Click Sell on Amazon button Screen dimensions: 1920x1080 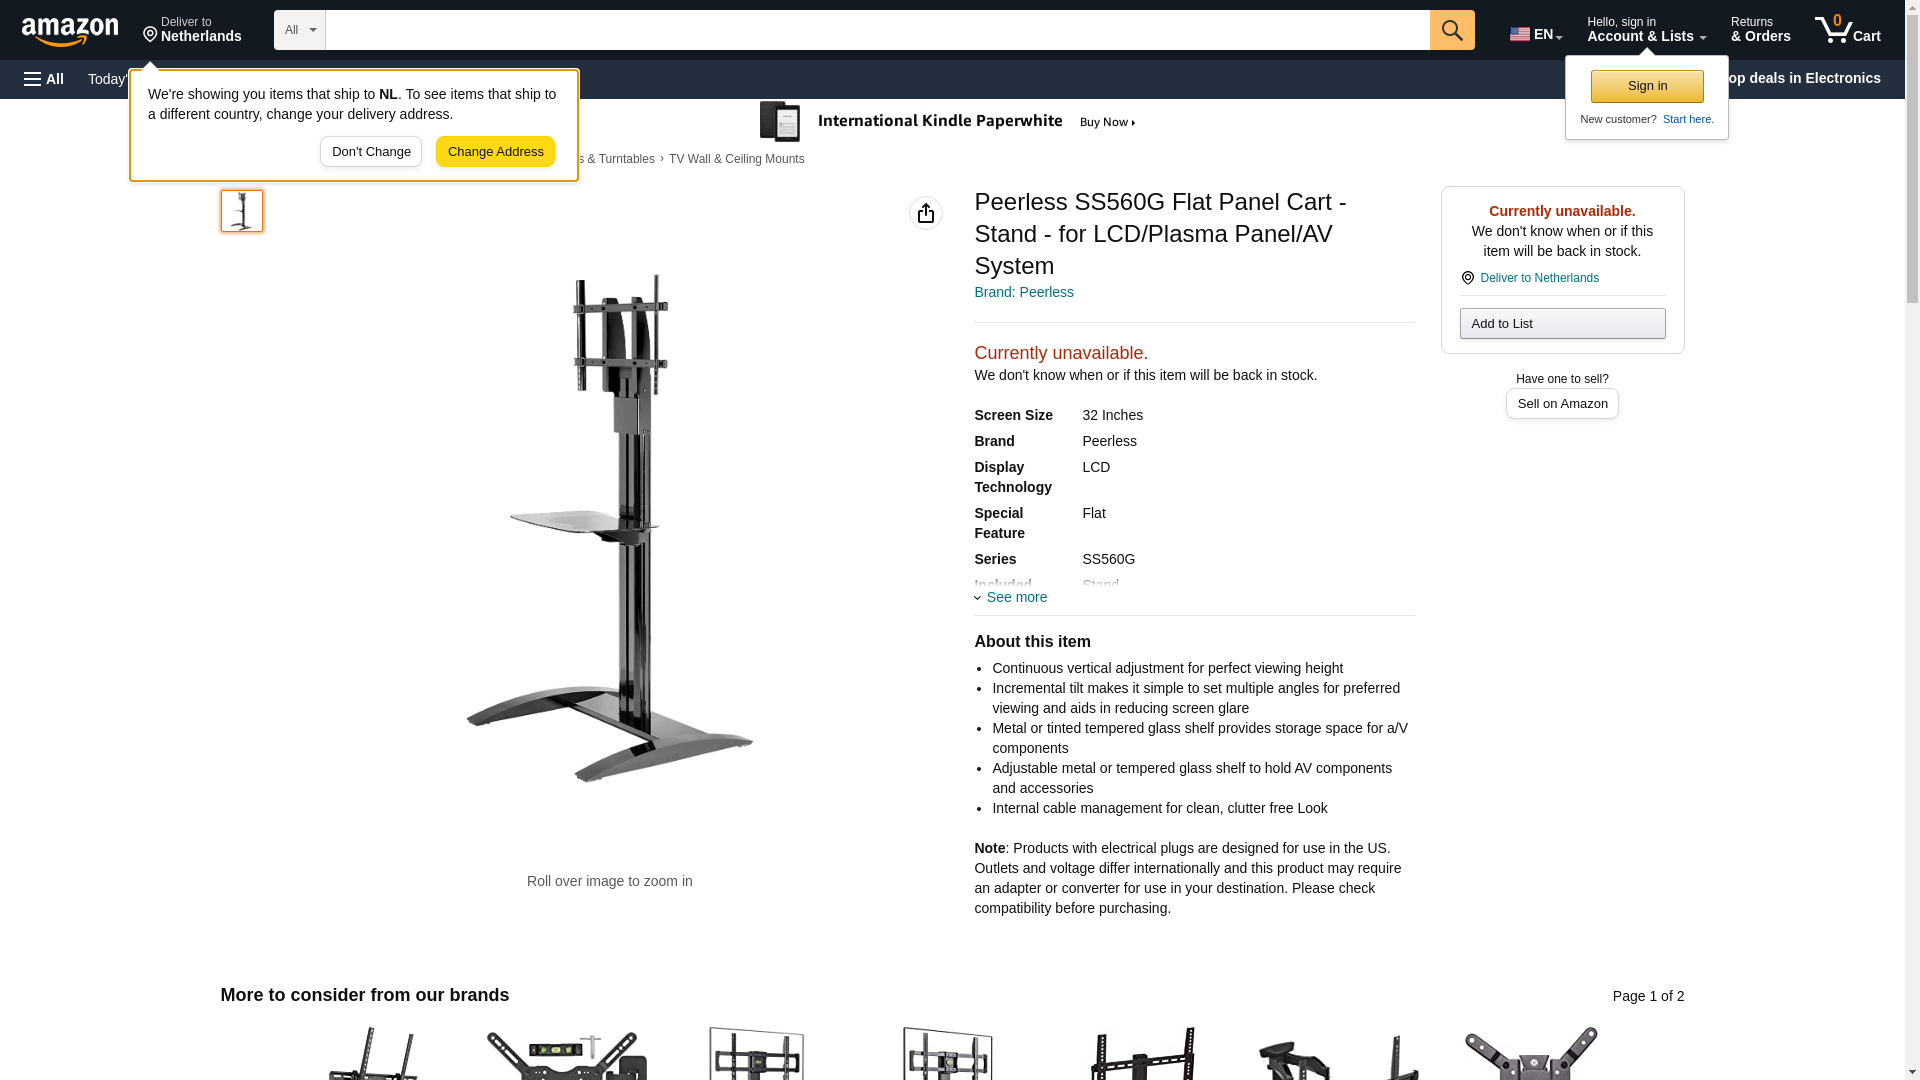click(x=1562, y=403)
